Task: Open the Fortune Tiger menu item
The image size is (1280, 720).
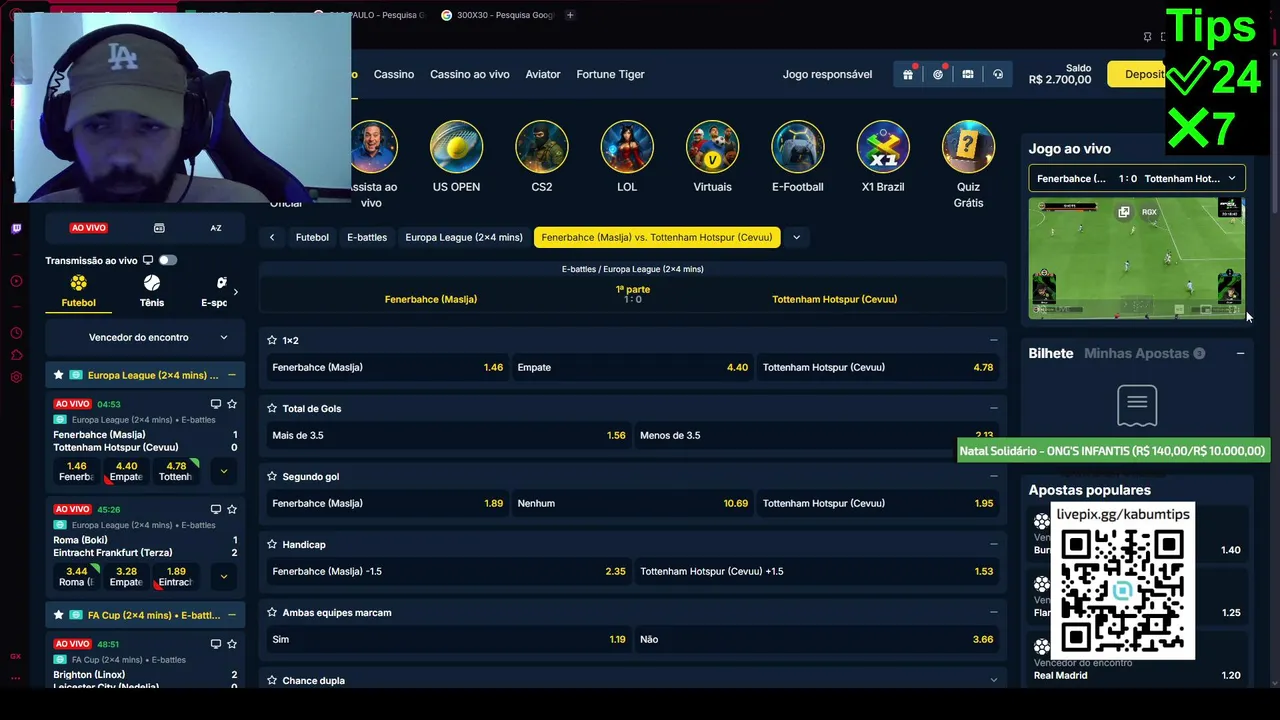Action: point(610,74)
